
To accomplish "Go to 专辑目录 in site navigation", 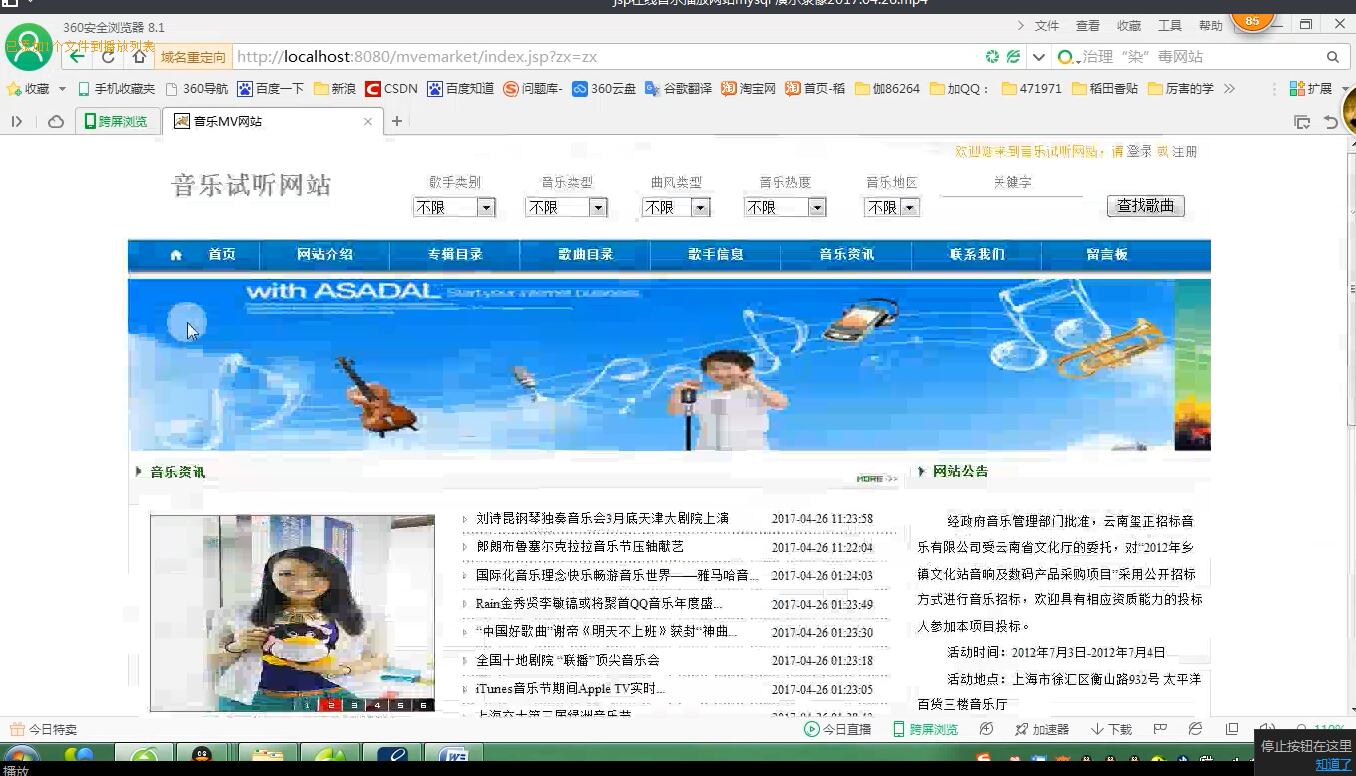I will [455, 255].
